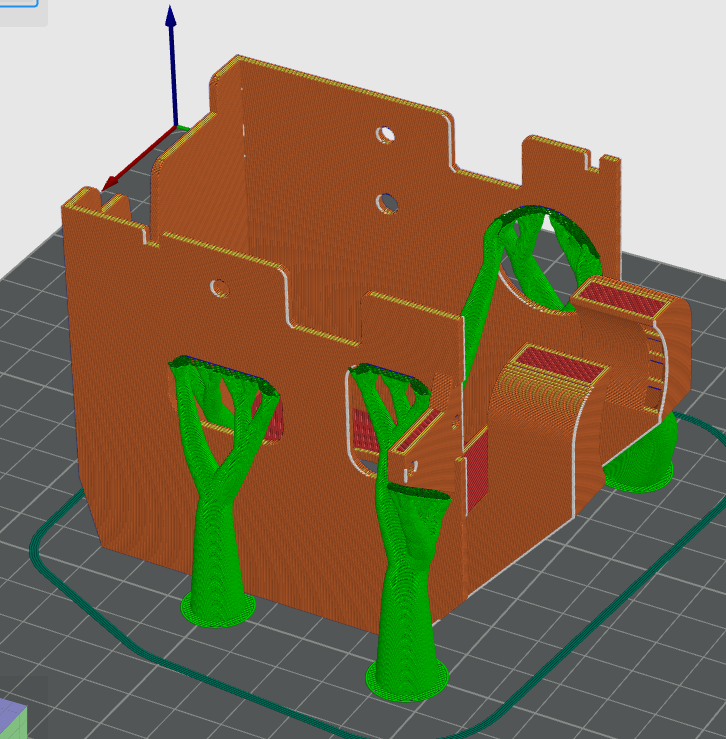726x739 pixels.
Task: Select the upper round hole on the back wall
Action: click(x=386, y=134)
